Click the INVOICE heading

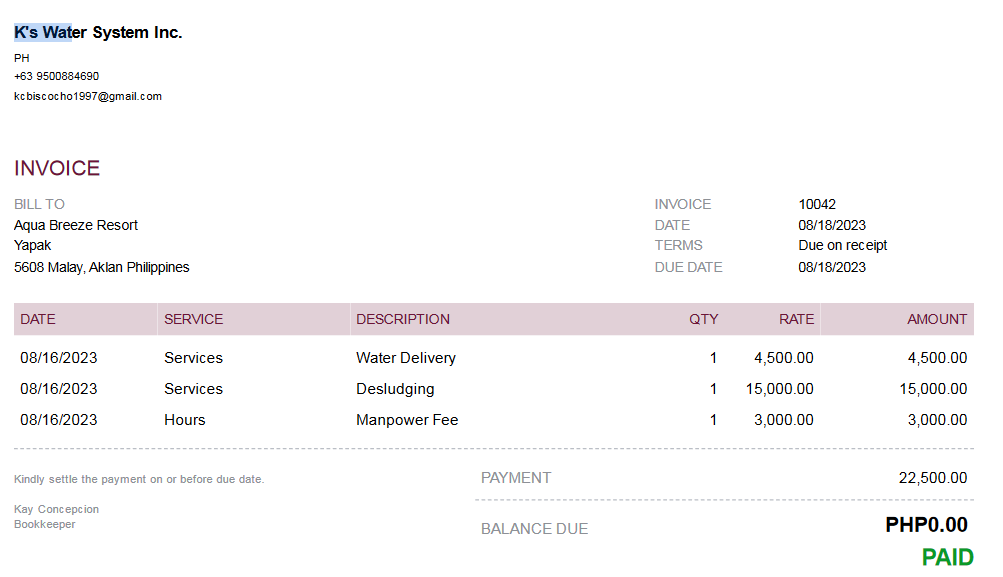57,168
